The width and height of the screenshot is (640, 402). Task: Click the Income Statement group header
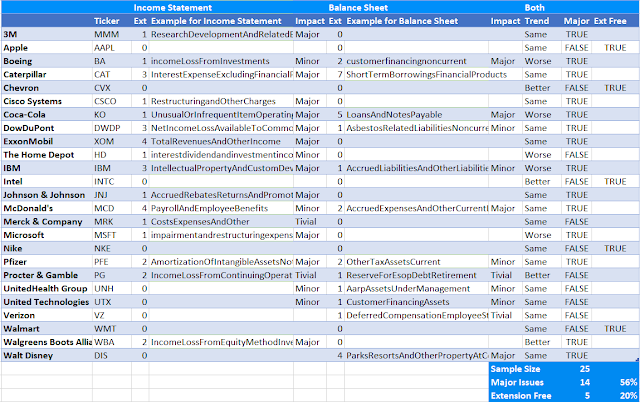click(x=173, y=7)
